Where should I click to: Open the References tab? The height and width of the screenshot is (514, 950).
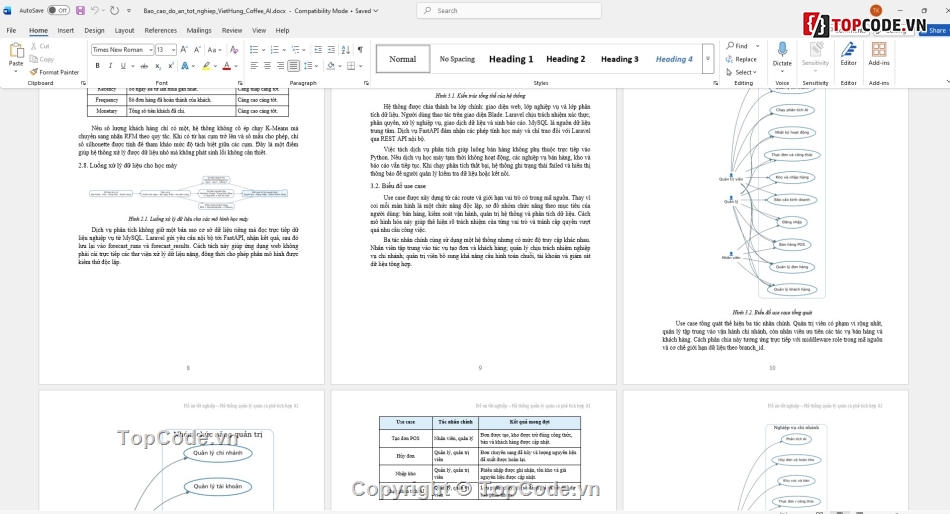161,30
